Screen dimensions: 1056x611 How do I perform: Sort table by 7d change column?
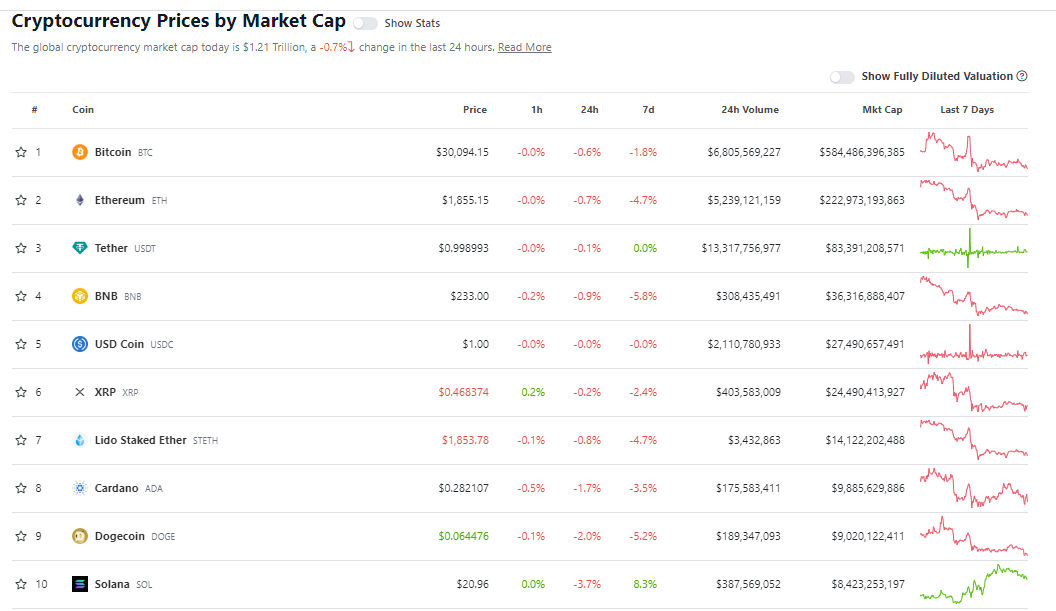pos(648,110)
